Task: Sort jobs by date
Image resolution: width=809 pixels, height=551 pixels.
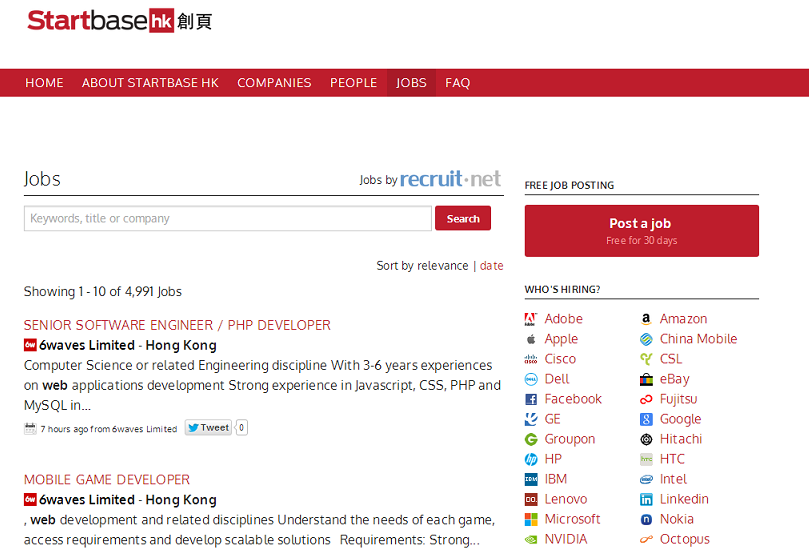Action: click(x=491, y=266)
